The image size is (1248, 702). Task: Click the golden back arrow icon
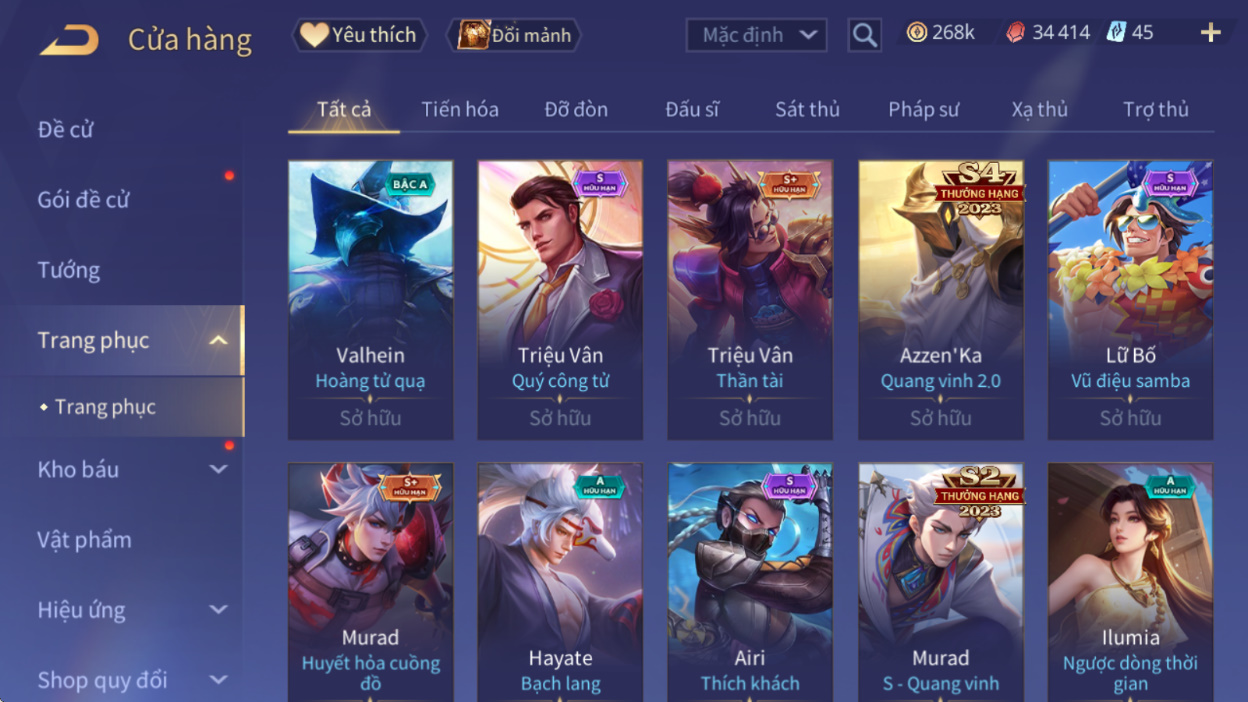click(70, 40)
